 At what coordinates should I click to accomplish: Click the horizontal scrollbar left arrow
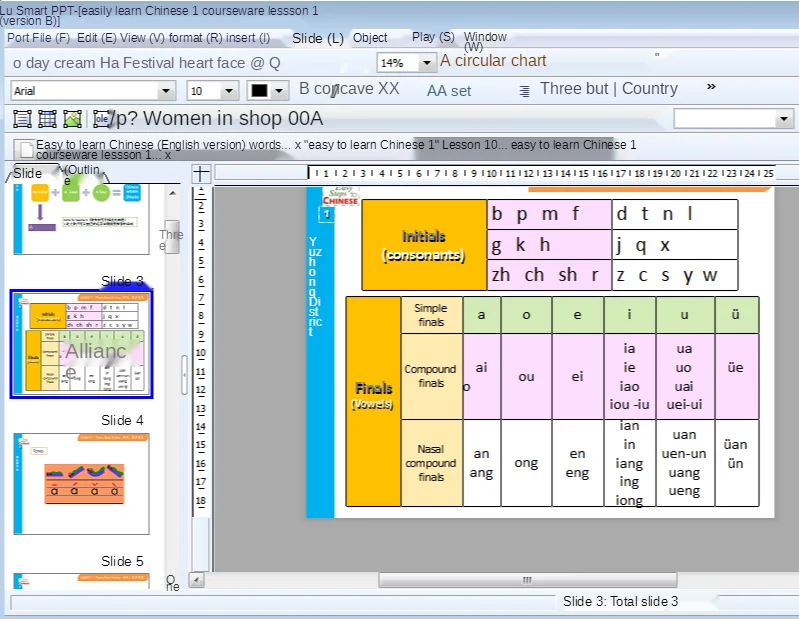(197, 580)
